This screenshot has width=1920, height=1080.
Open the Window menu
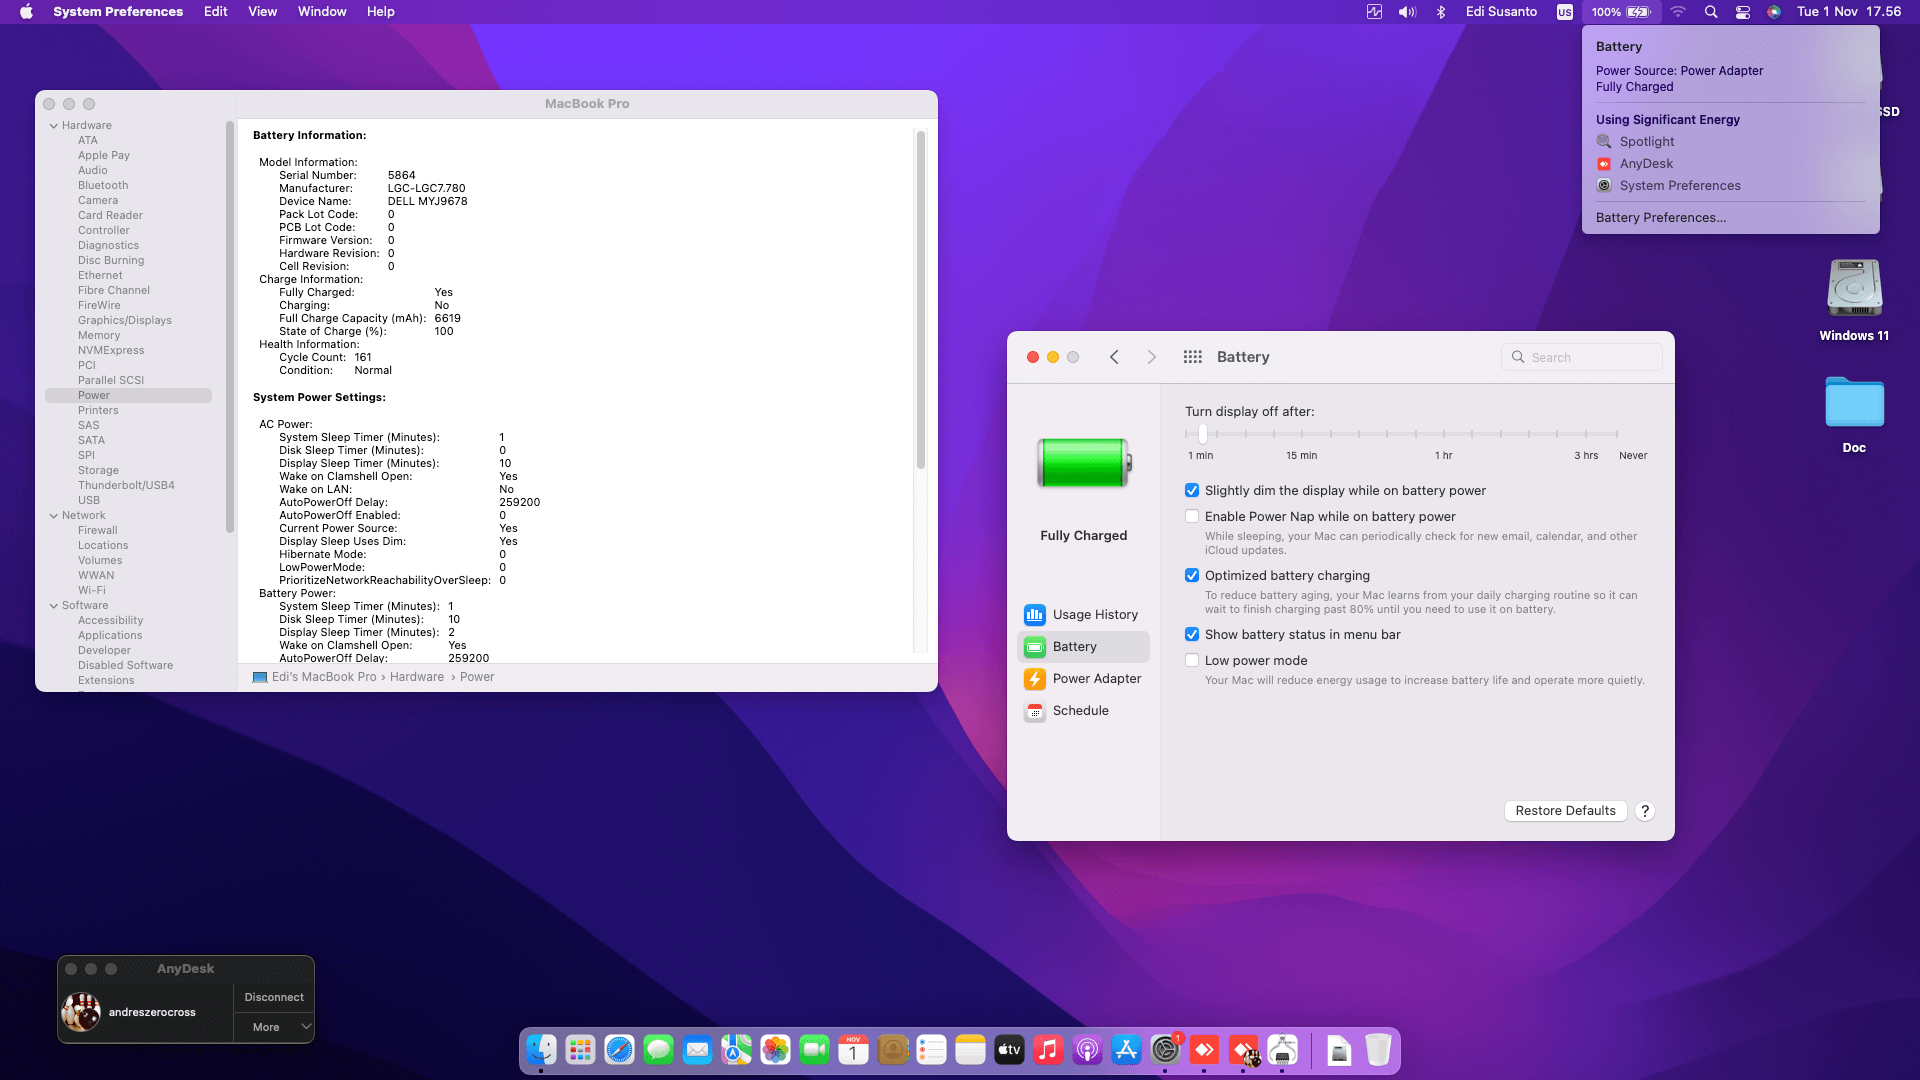tap(321, 12)
